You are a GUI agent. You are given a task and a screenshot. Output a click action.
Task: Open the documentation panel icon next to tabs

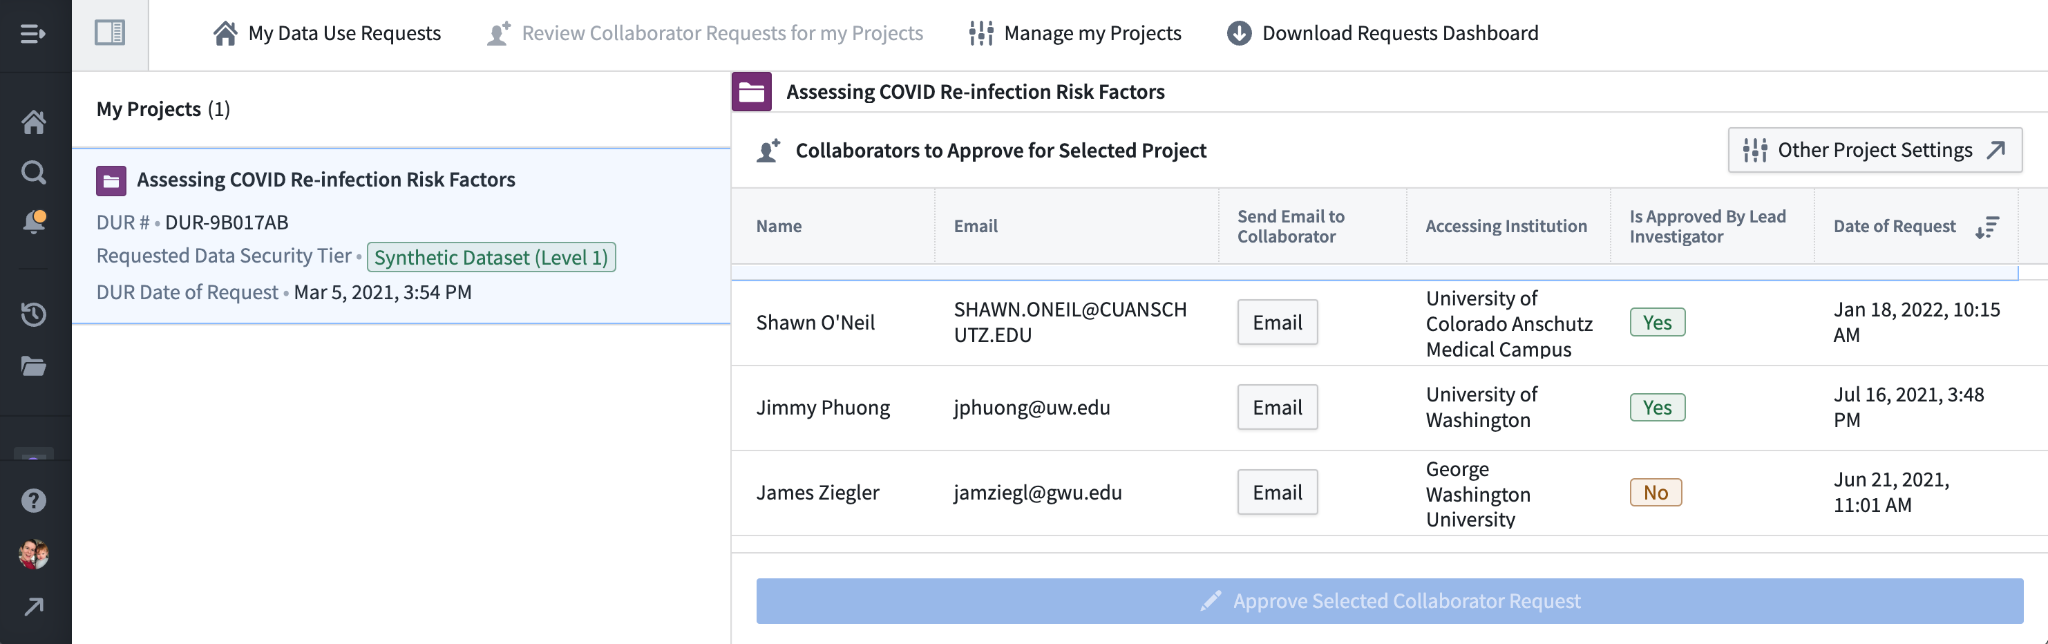click(110, 33)
